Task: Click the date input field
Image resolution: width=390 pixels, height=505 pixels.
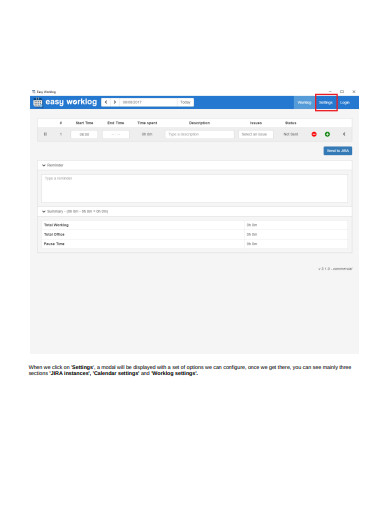Action: click(x=148, y=102)
